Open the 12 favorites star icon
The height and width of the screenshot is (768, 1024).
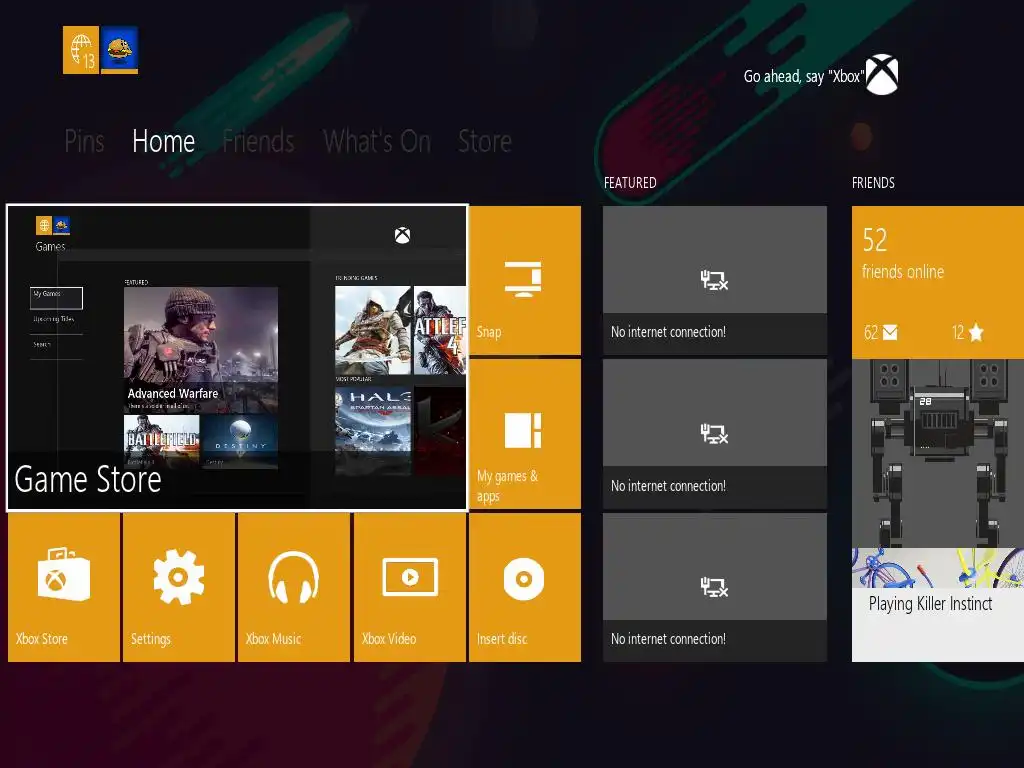click(976, 333)
